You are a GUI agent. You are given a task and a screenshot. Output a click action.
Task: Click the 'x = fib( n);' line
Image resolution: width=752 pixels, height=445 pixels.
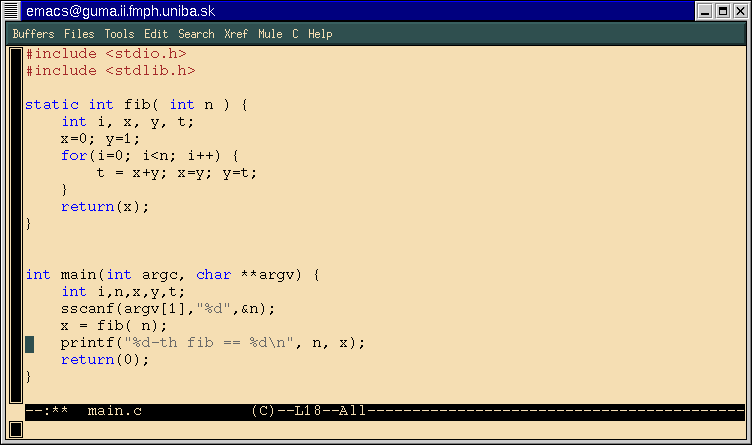click(x=114, y=326)
